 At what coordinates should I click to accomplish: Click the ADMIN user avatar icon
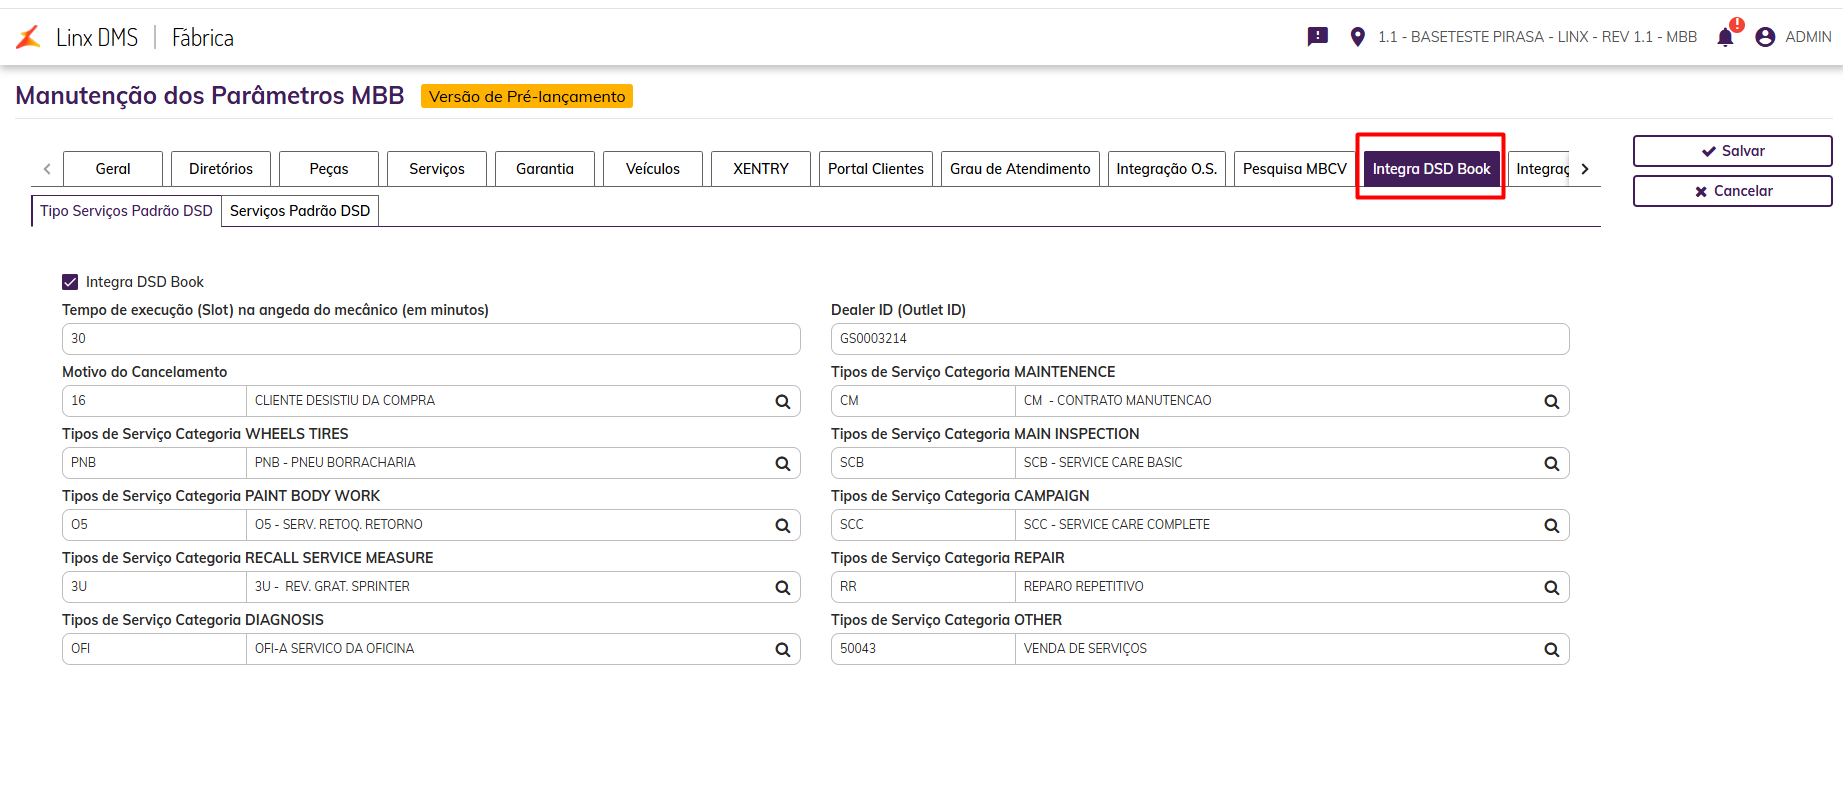tap(1765, 37)
